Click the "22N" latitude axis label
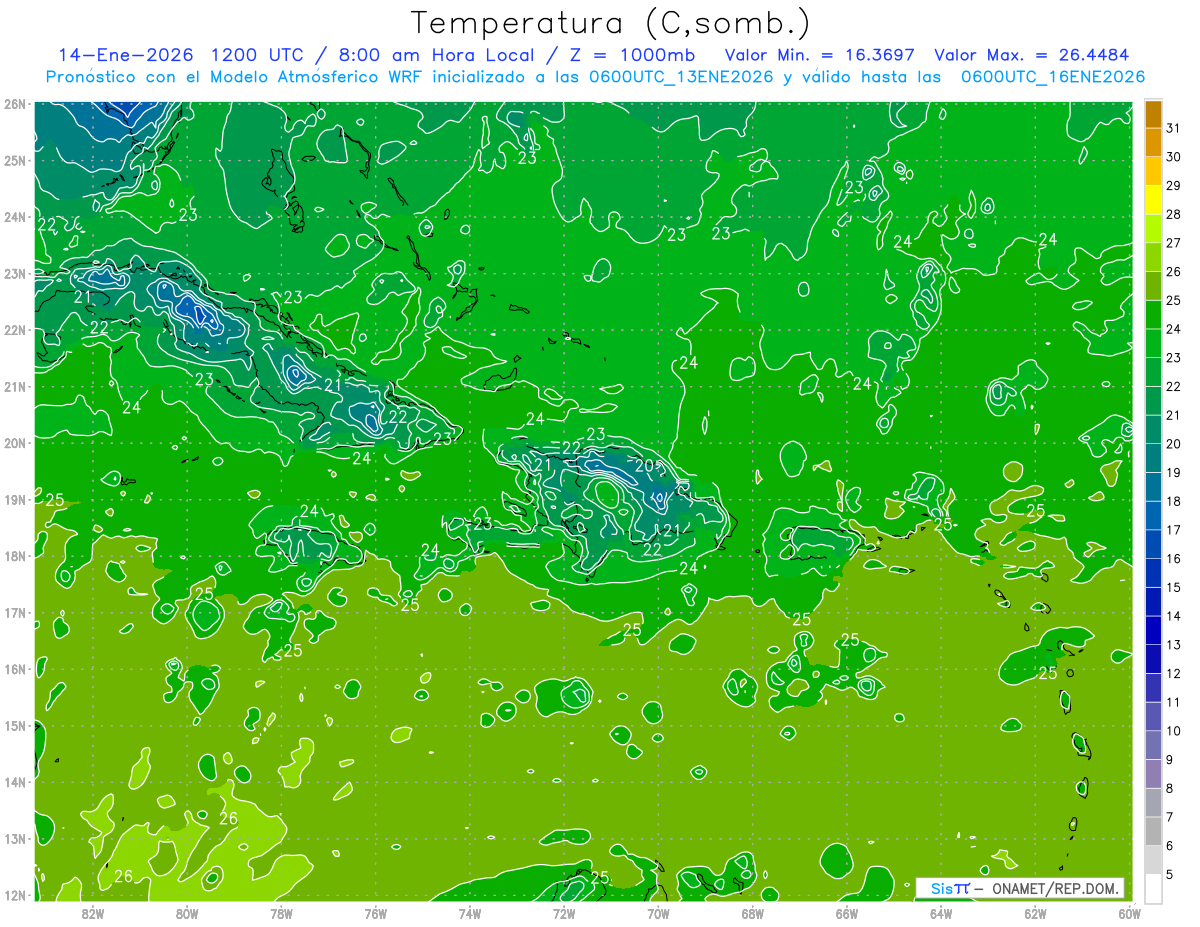The width and height of the screenshot is (1200, 927). [15, 330]
